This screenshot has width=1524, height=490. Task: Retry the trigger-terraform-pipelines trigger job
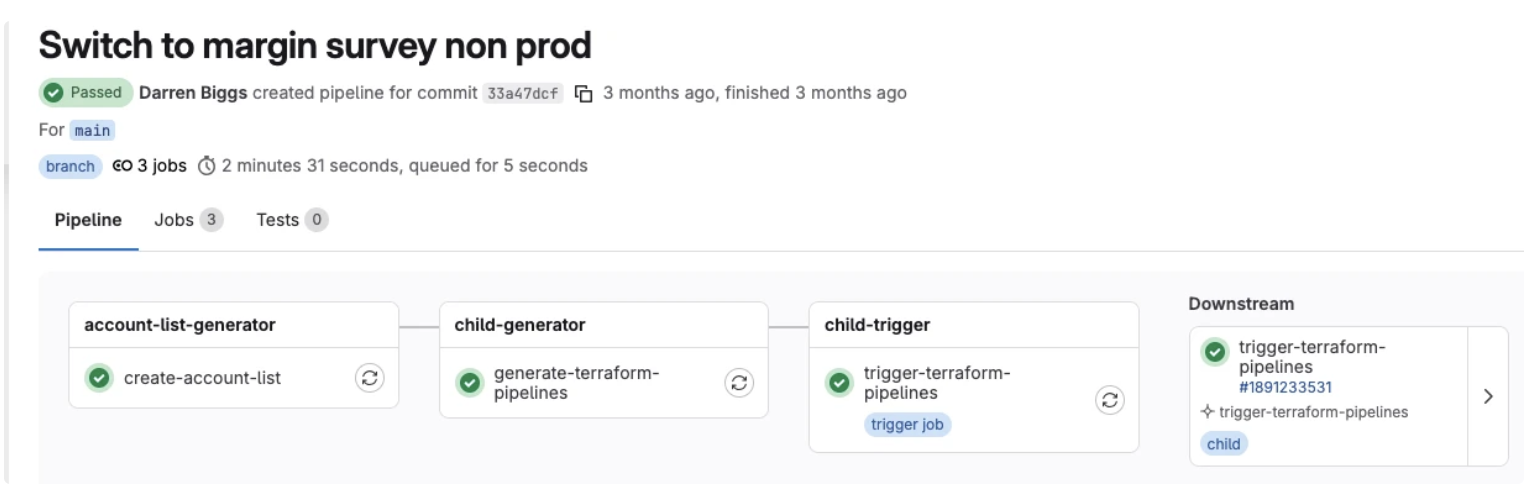[1109, 400]
